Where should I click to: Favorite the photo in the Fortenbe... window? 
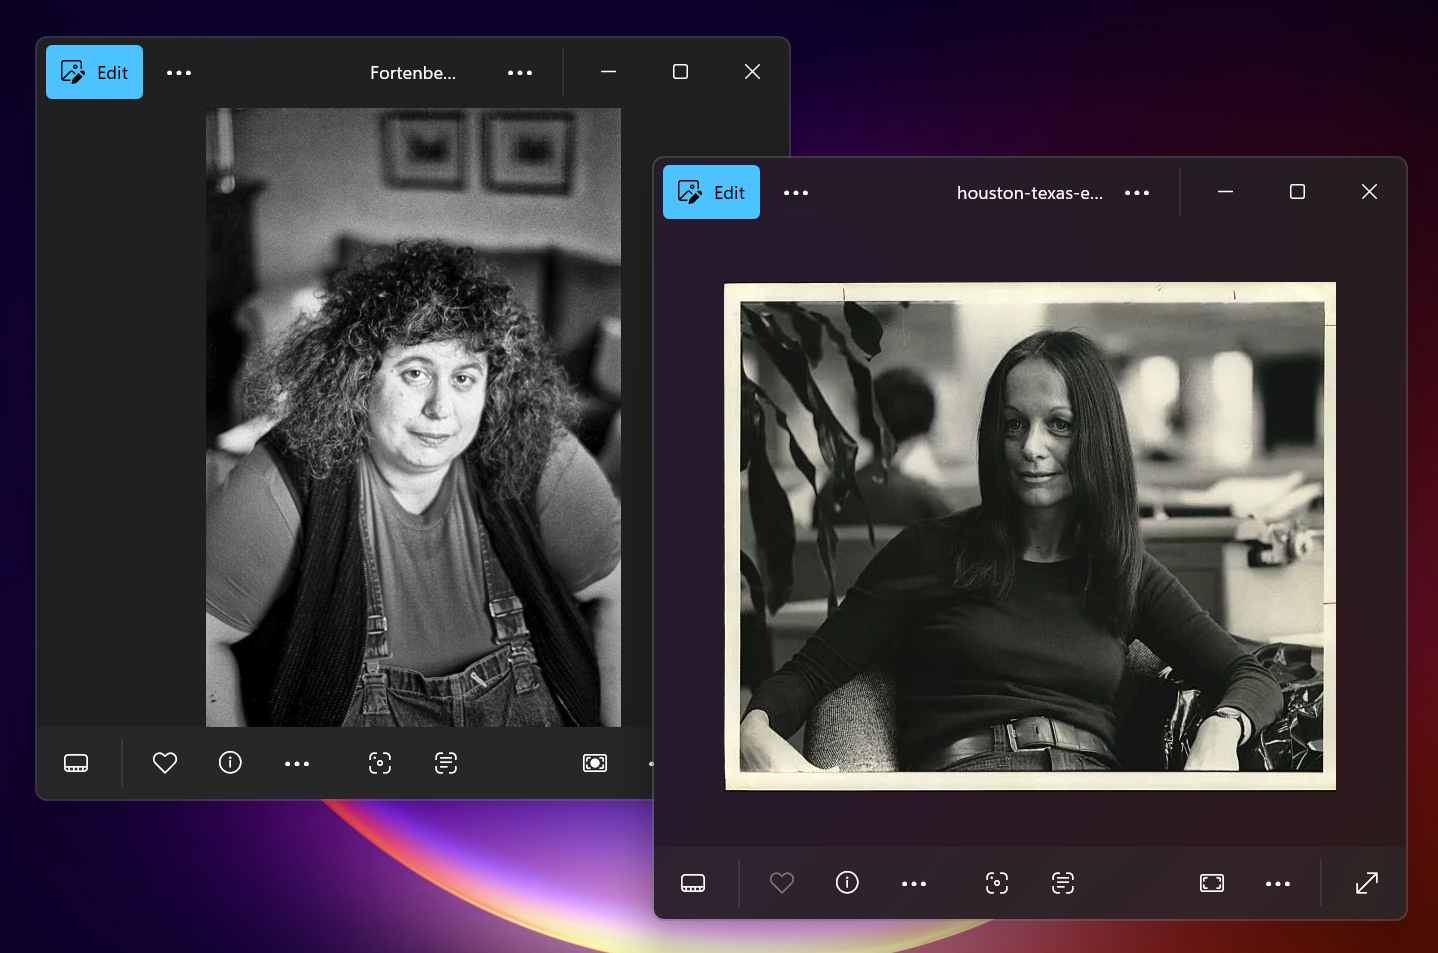(x=165, y=763)
